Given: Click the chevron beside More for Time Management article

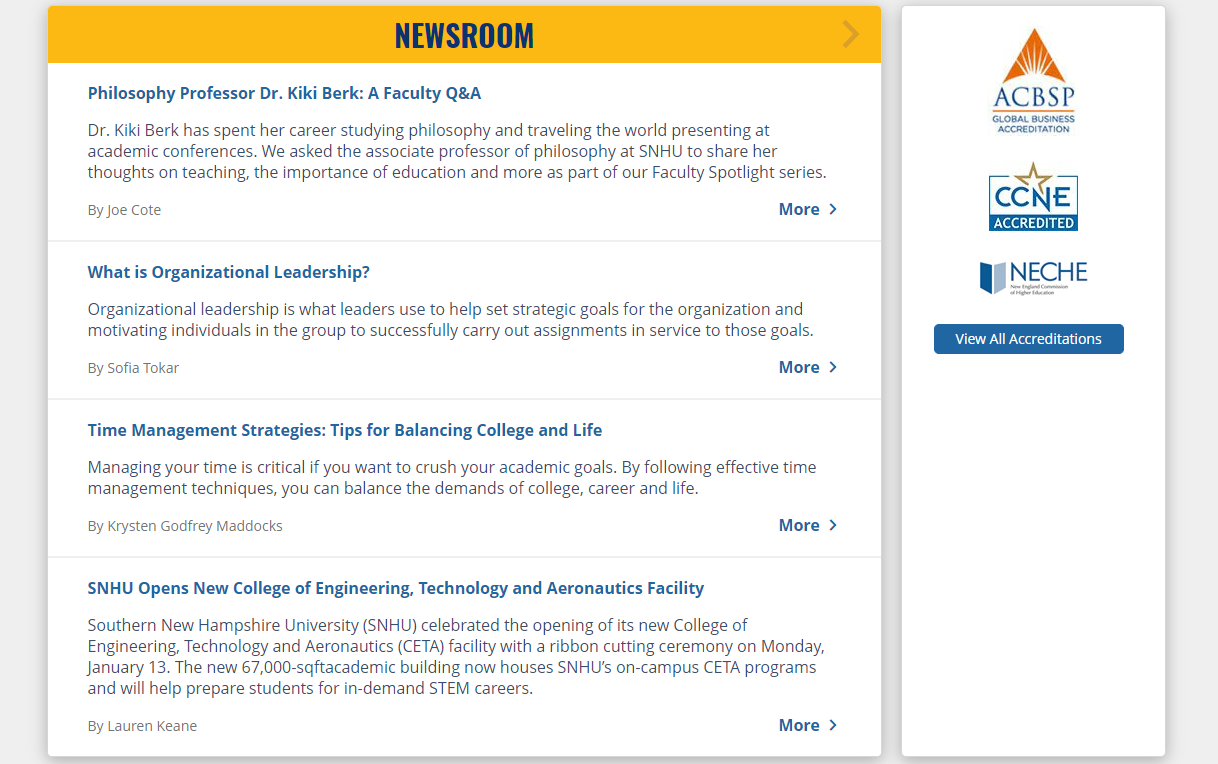Looking at the screenshot, I should pos(833,525).
